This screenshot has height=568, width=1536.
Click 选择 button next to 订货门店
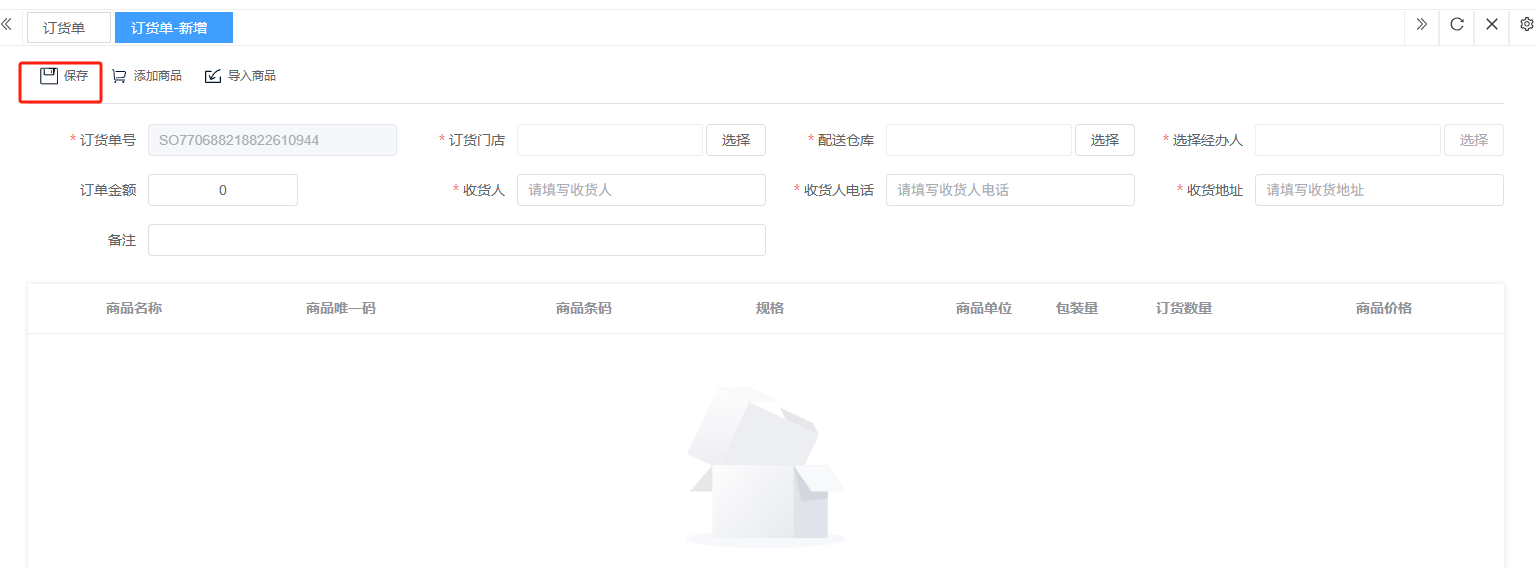[735, 140]
